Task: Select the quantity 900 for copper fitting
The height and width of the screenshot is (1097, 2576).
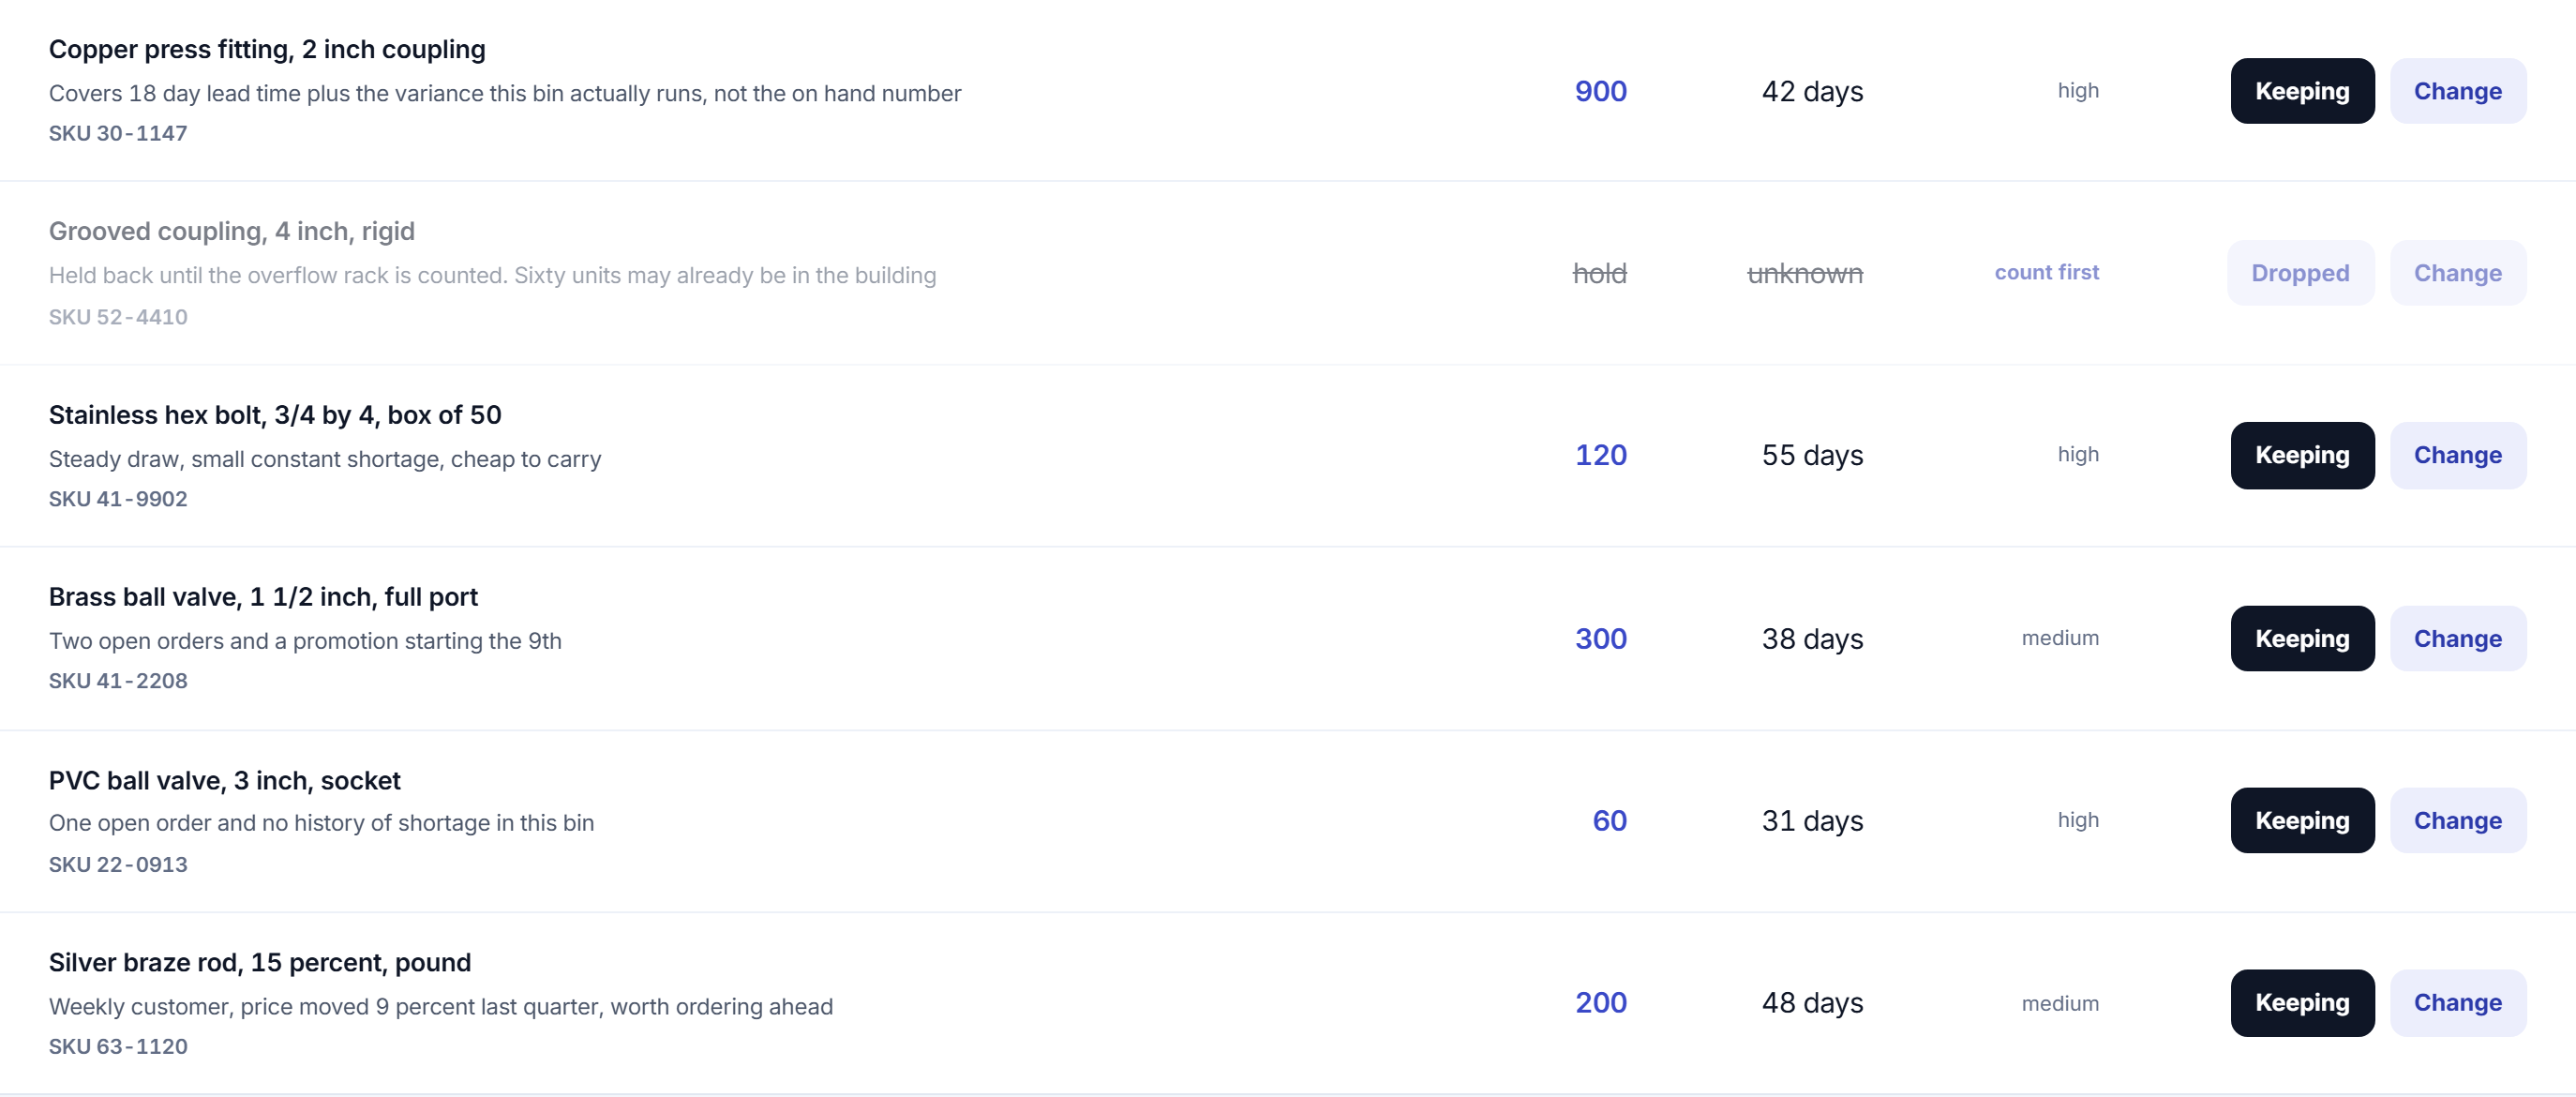Action: 1600,91
